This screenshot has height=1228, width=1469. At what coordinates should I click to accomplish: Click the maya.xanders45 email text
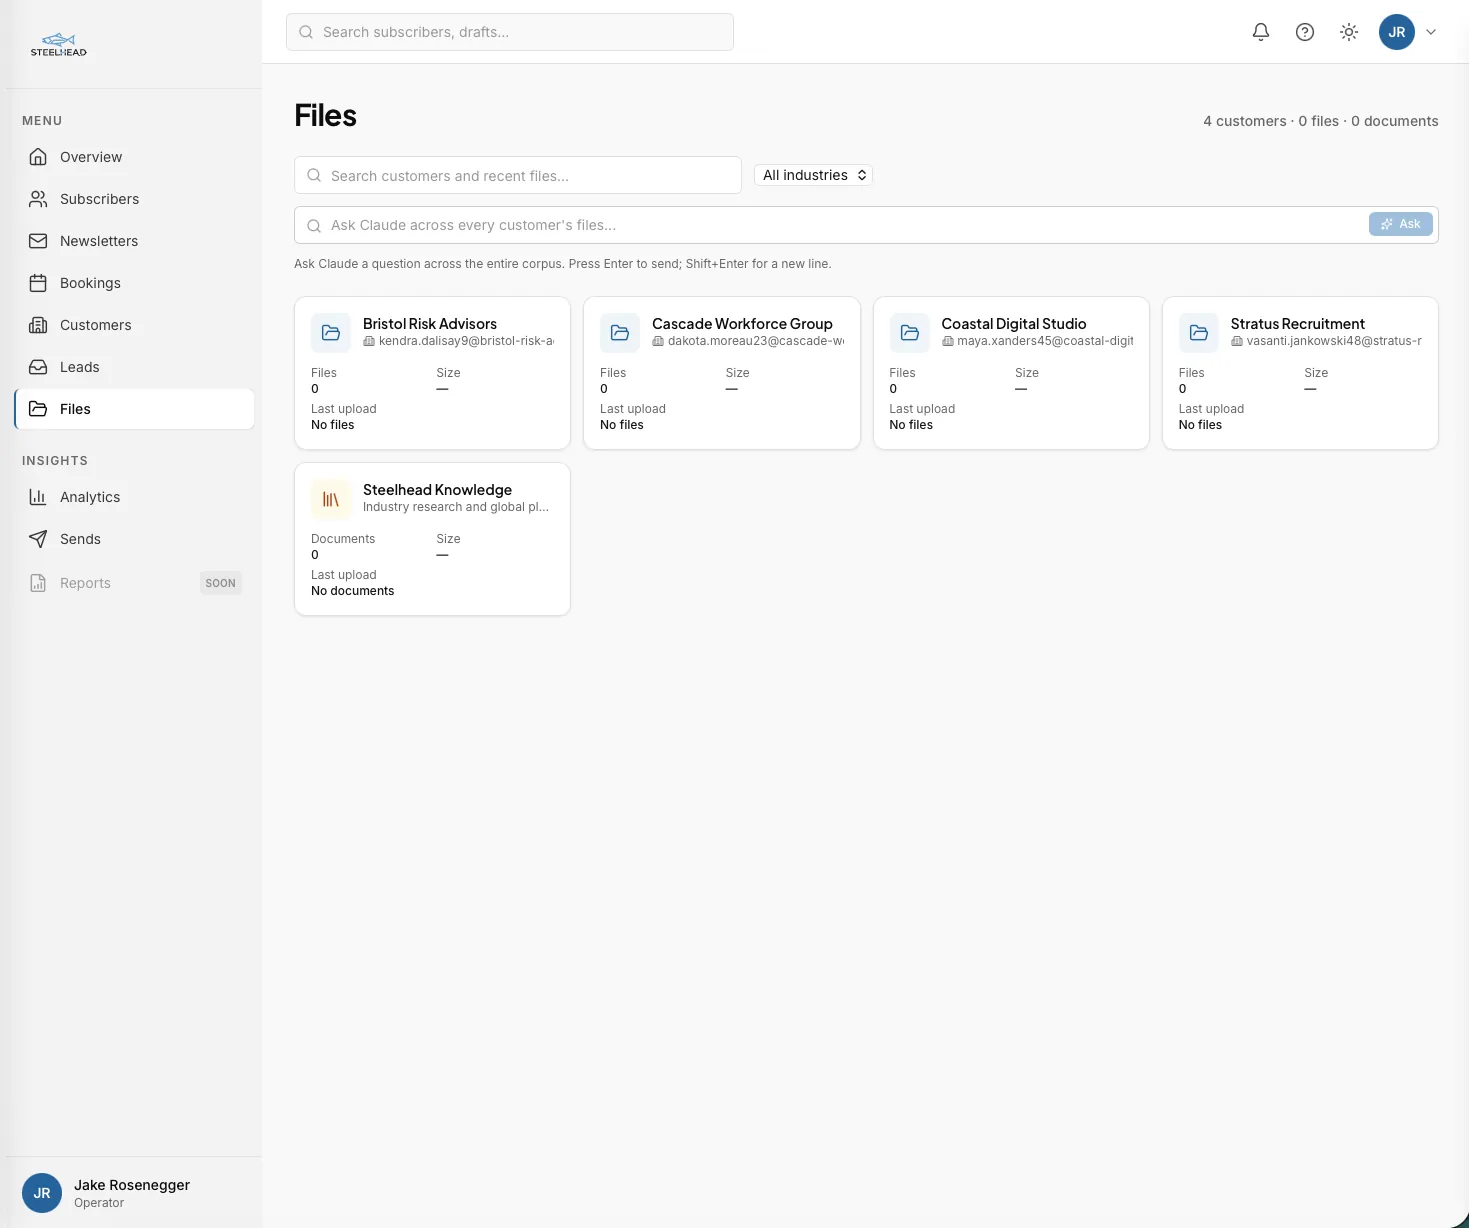1045,341
